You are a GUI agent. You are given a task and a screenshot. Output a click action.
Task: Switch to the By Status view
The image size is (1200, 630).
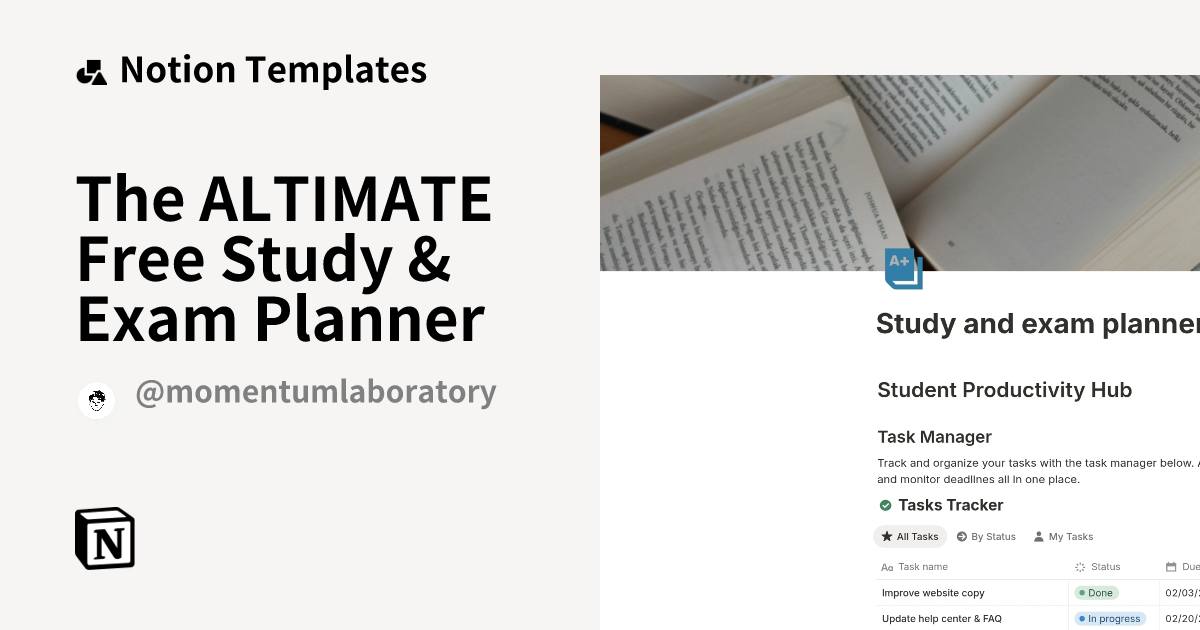[992, 536]
